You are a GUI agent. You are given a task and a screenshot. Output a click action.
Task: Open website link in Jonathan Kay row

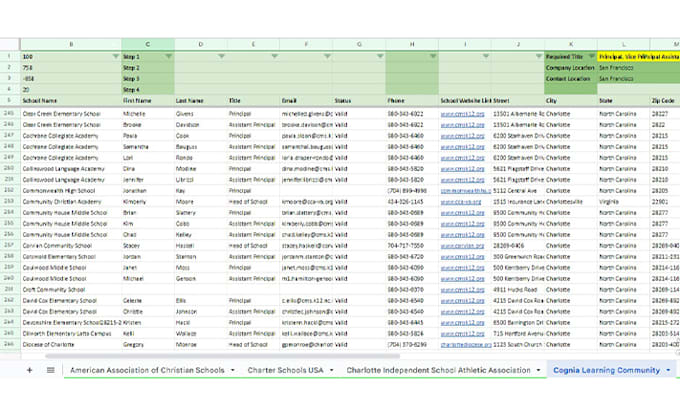(x=466, y=191)
